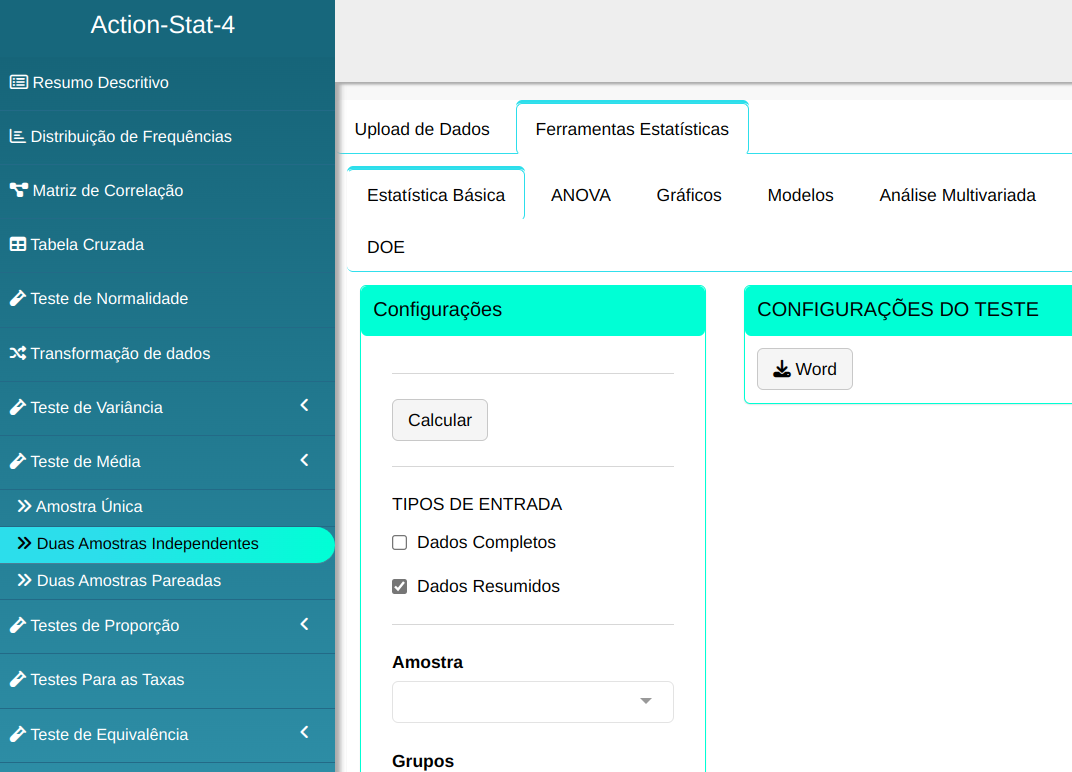Switch to the Upload de Dados tab

(x=422, y=129)
